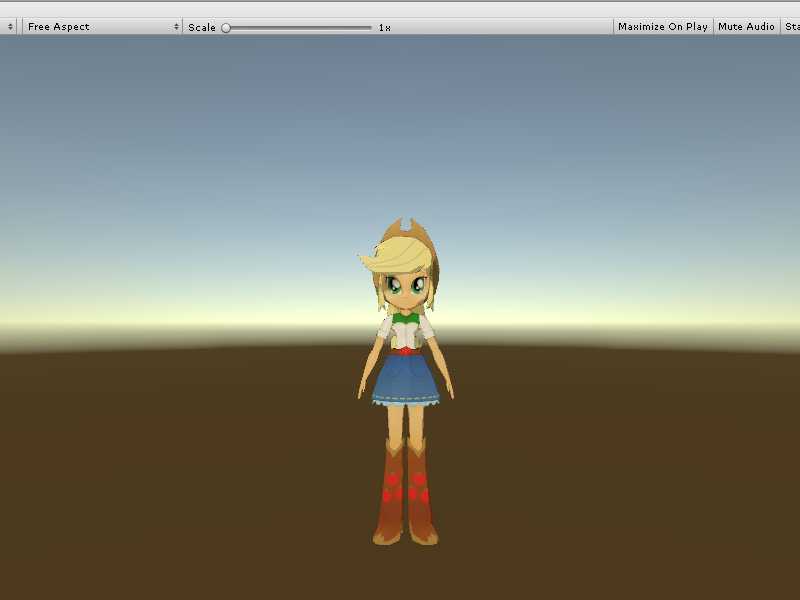Toggle Maximize On Play
This screenshot has width=800, height=600.
(x=662, y=27)
